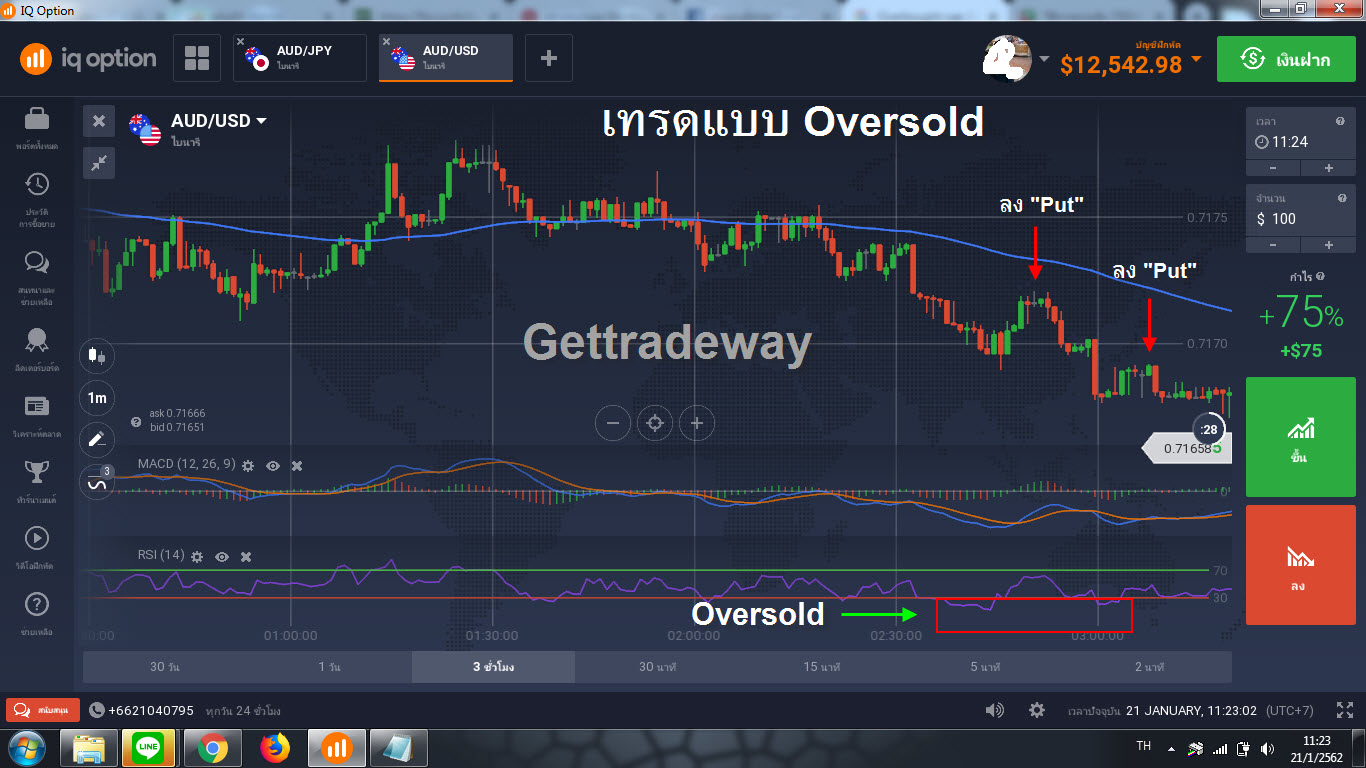Close the AUD/USD chart panel X
The width and height of the screenshot is (1366, 768).
pos(99,121)
